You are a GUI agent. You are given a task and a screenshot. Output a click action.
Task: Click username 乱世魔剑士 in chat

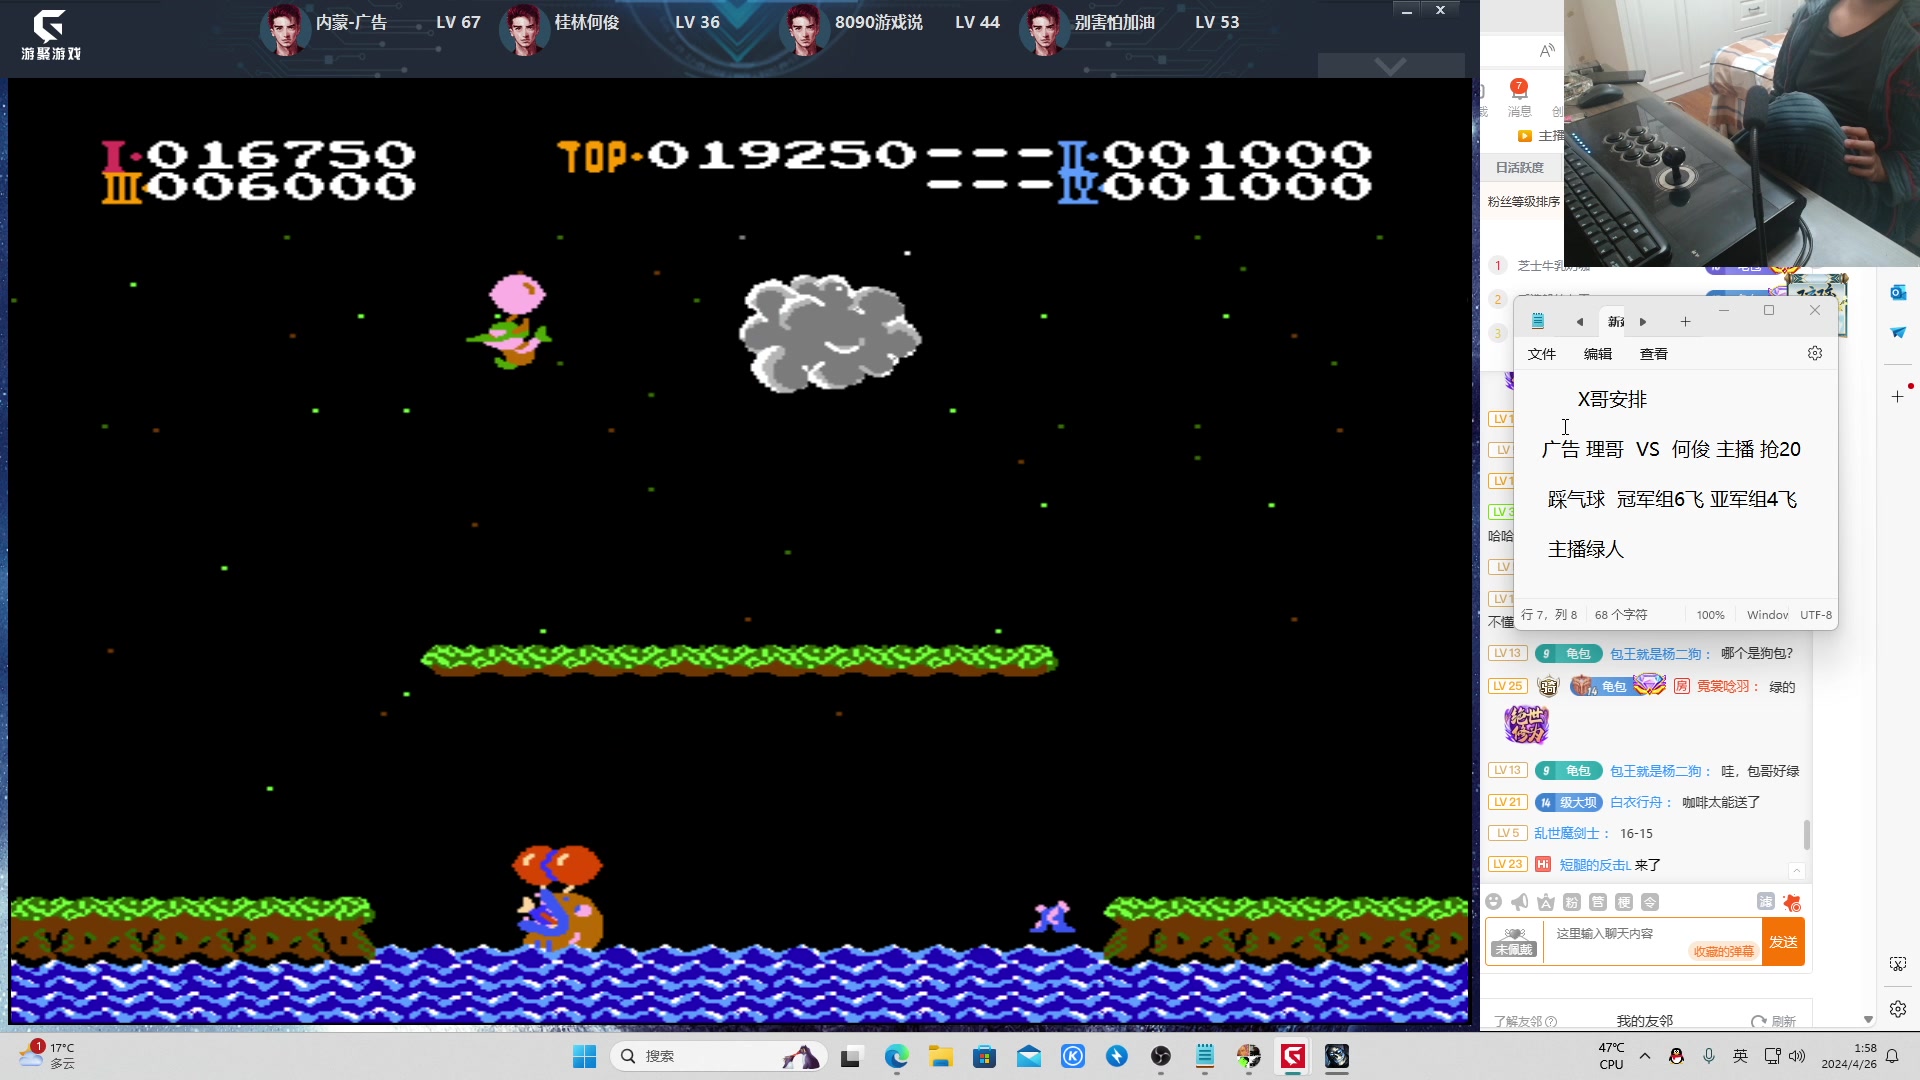(x=1567, y=833)
